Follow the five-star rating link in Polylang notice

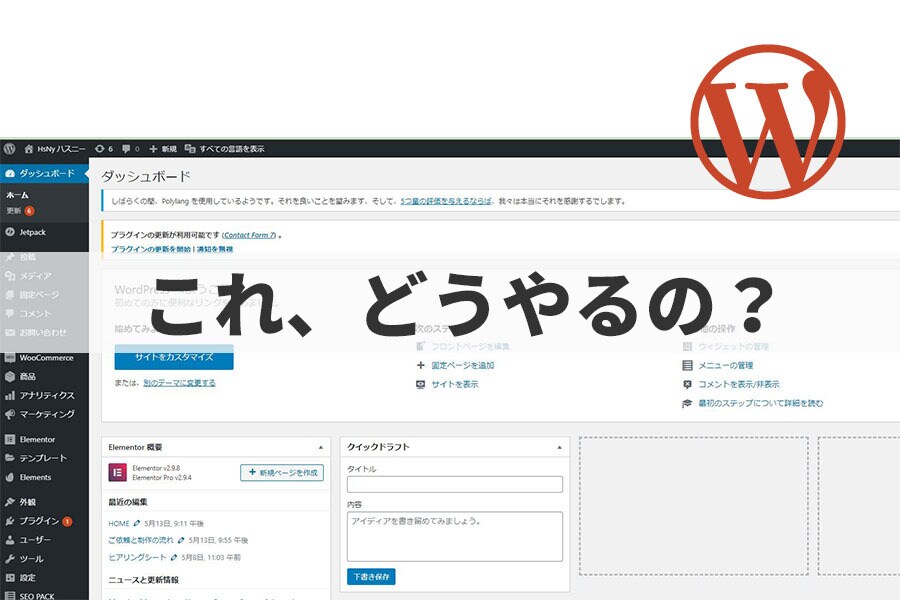[x=446, y=201]
